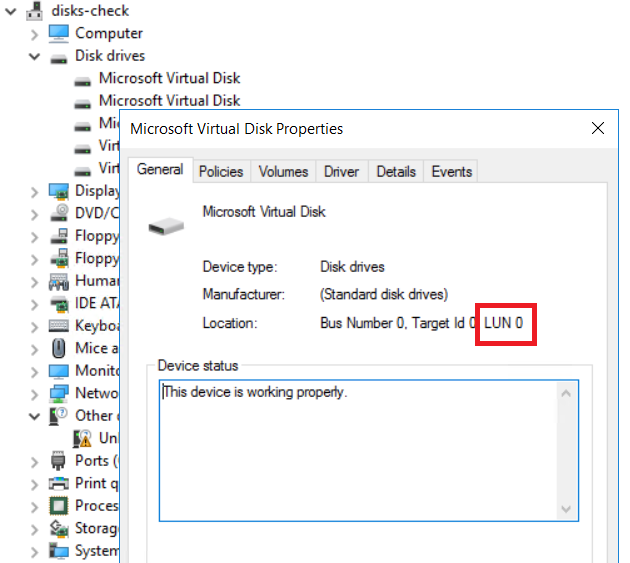Click the DVD/CD-ROM disc icon
This screenshot has height=563, width=630.
coord(59,213)
